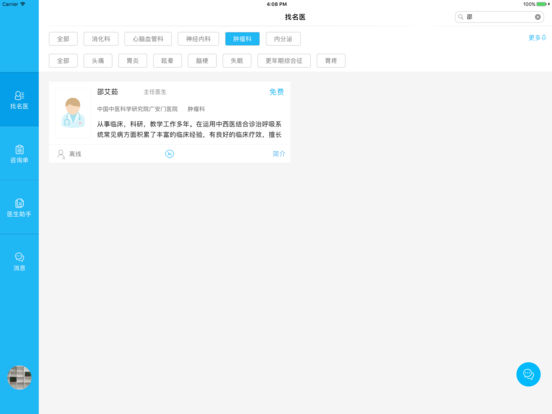The image size is (552, 414).
Task: Tap the 免费 free consultation label
Action: pos(276,92)
